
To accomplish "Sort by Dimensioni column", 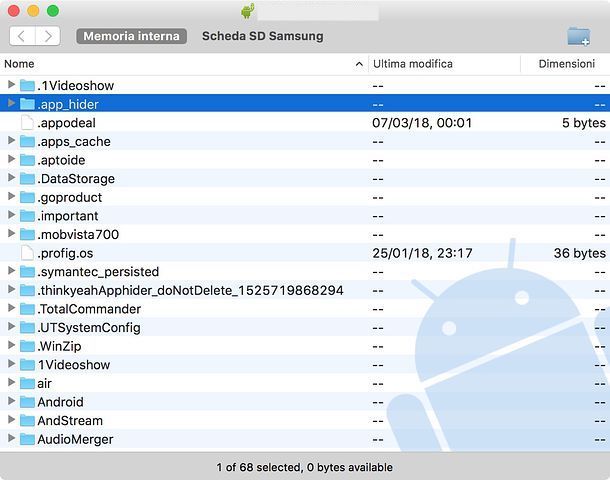I will [x=566, y=64].
